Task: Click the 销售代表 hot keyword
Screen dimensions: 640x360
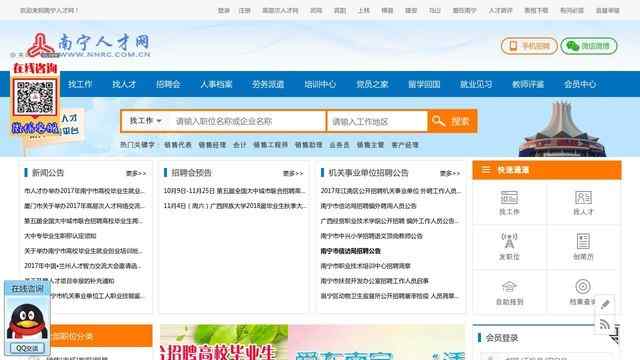Action: point(178,145)
